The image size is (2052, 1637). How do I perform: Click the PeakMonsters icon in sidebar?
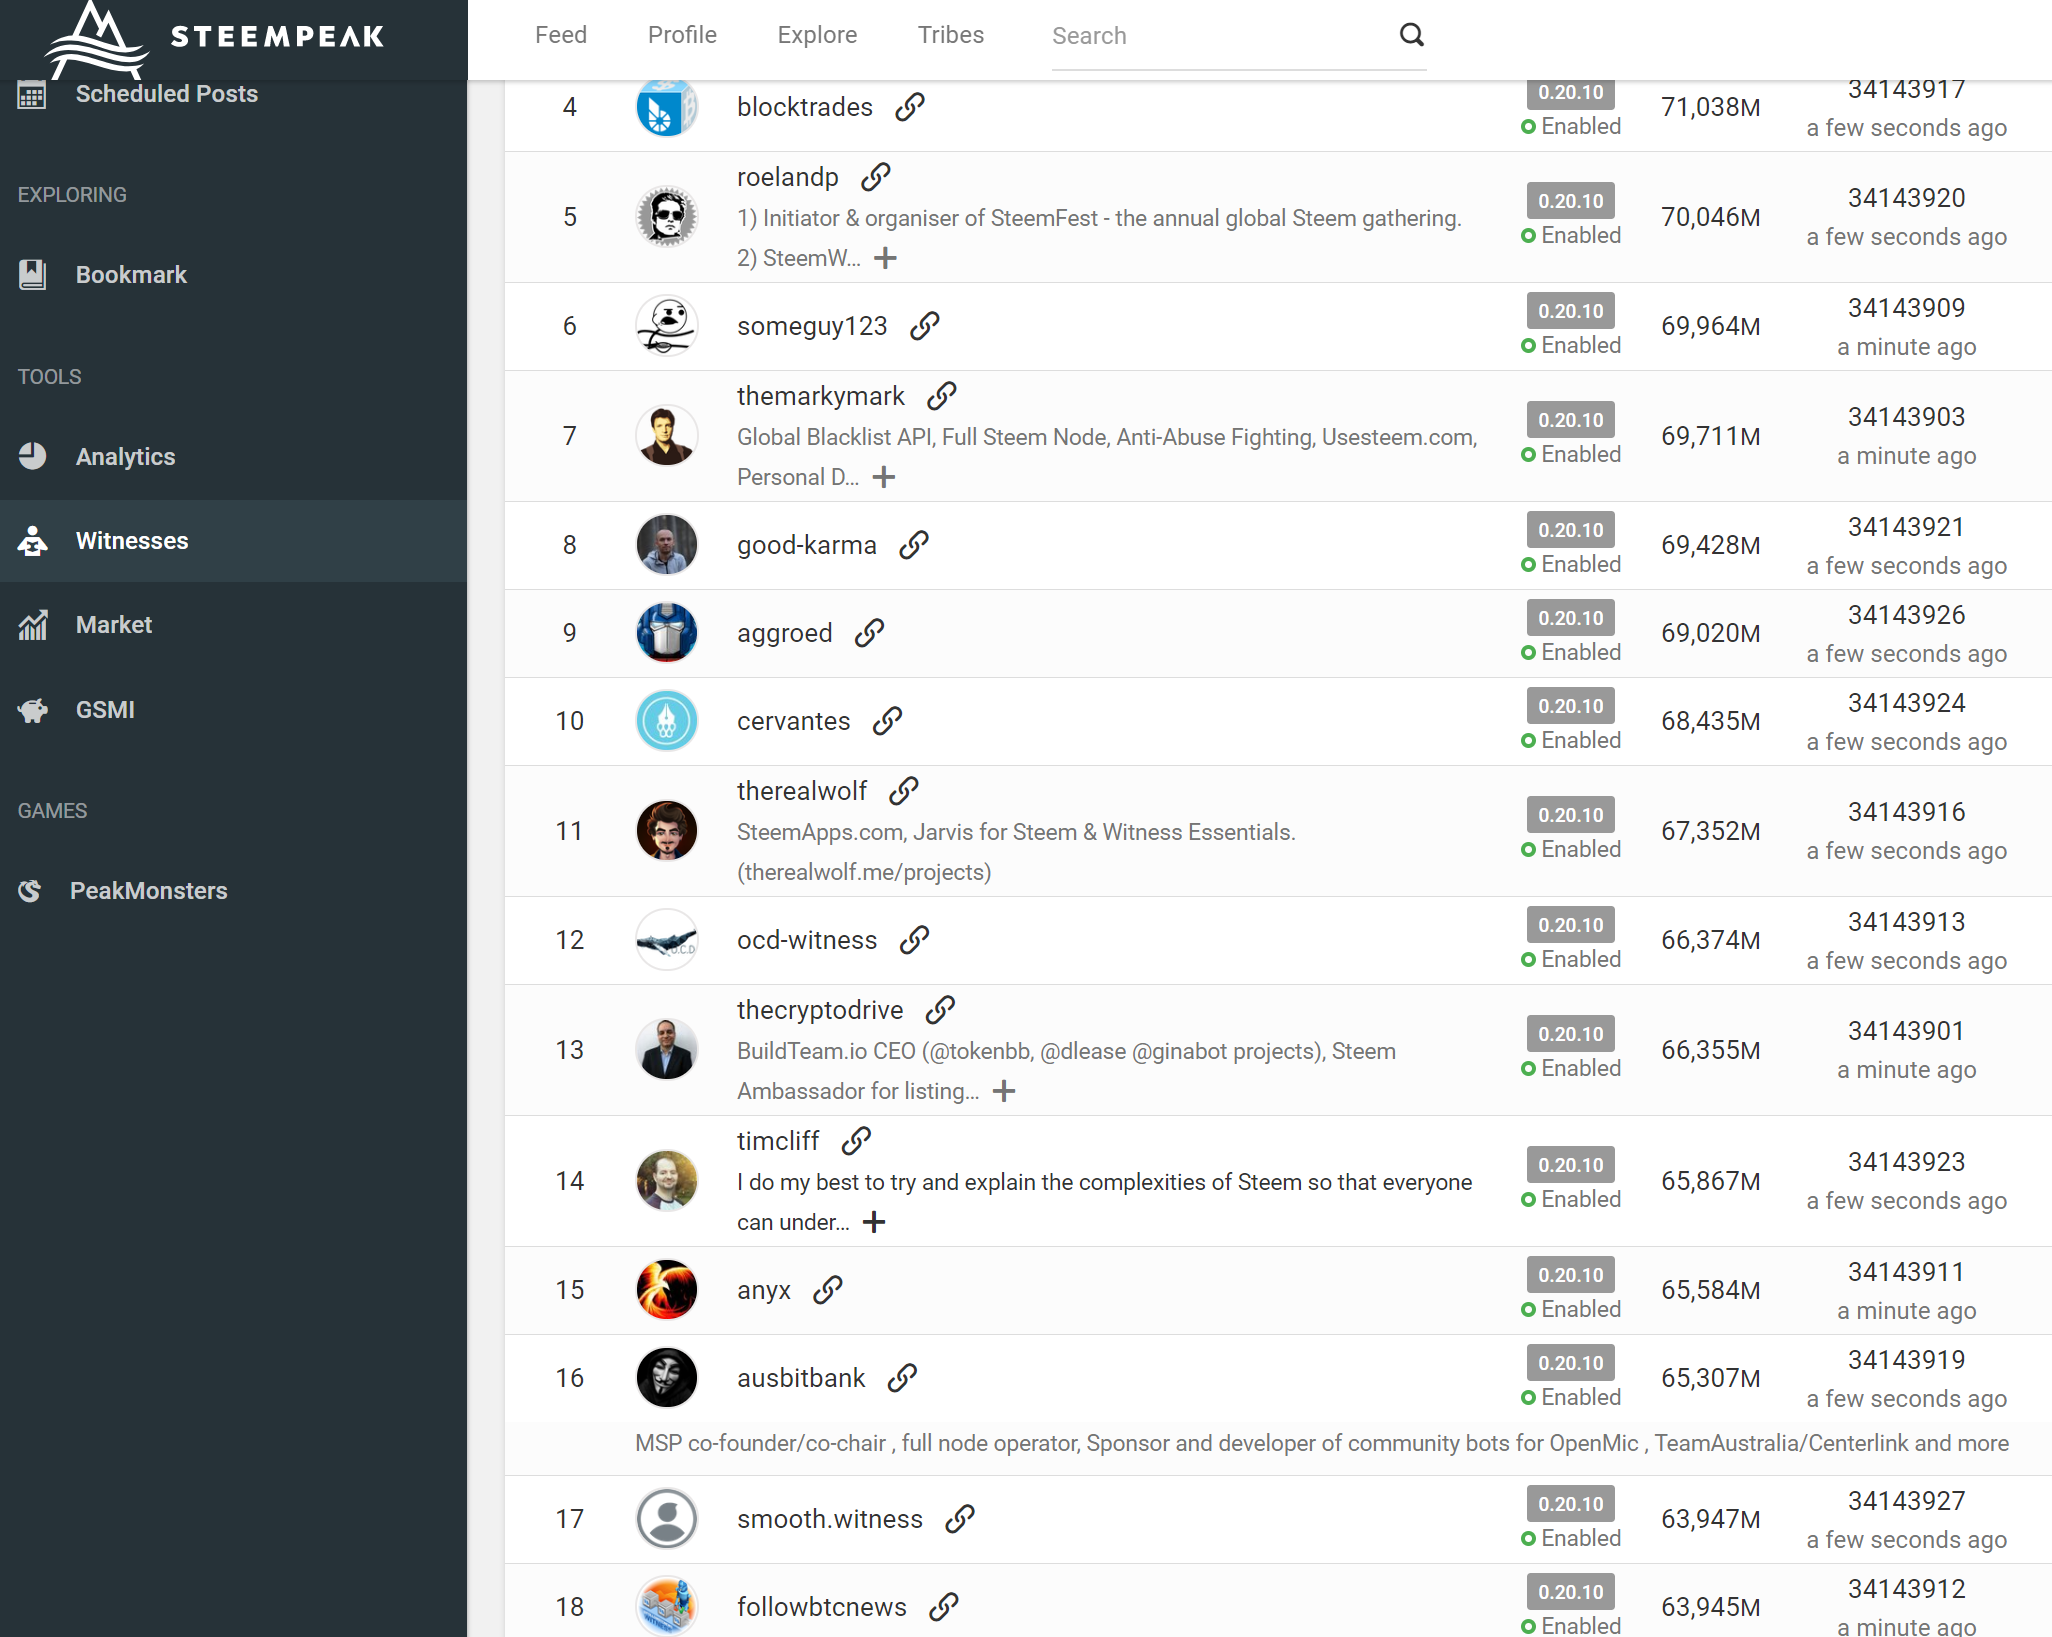(x=30, y=890)
